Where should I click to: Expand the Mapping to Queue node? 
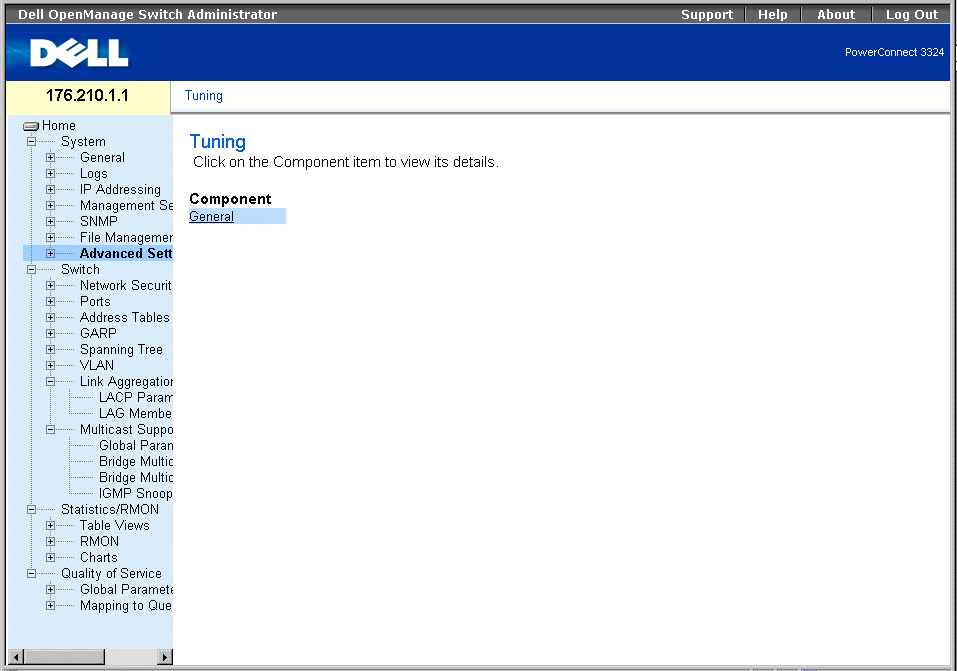point(51,606)
